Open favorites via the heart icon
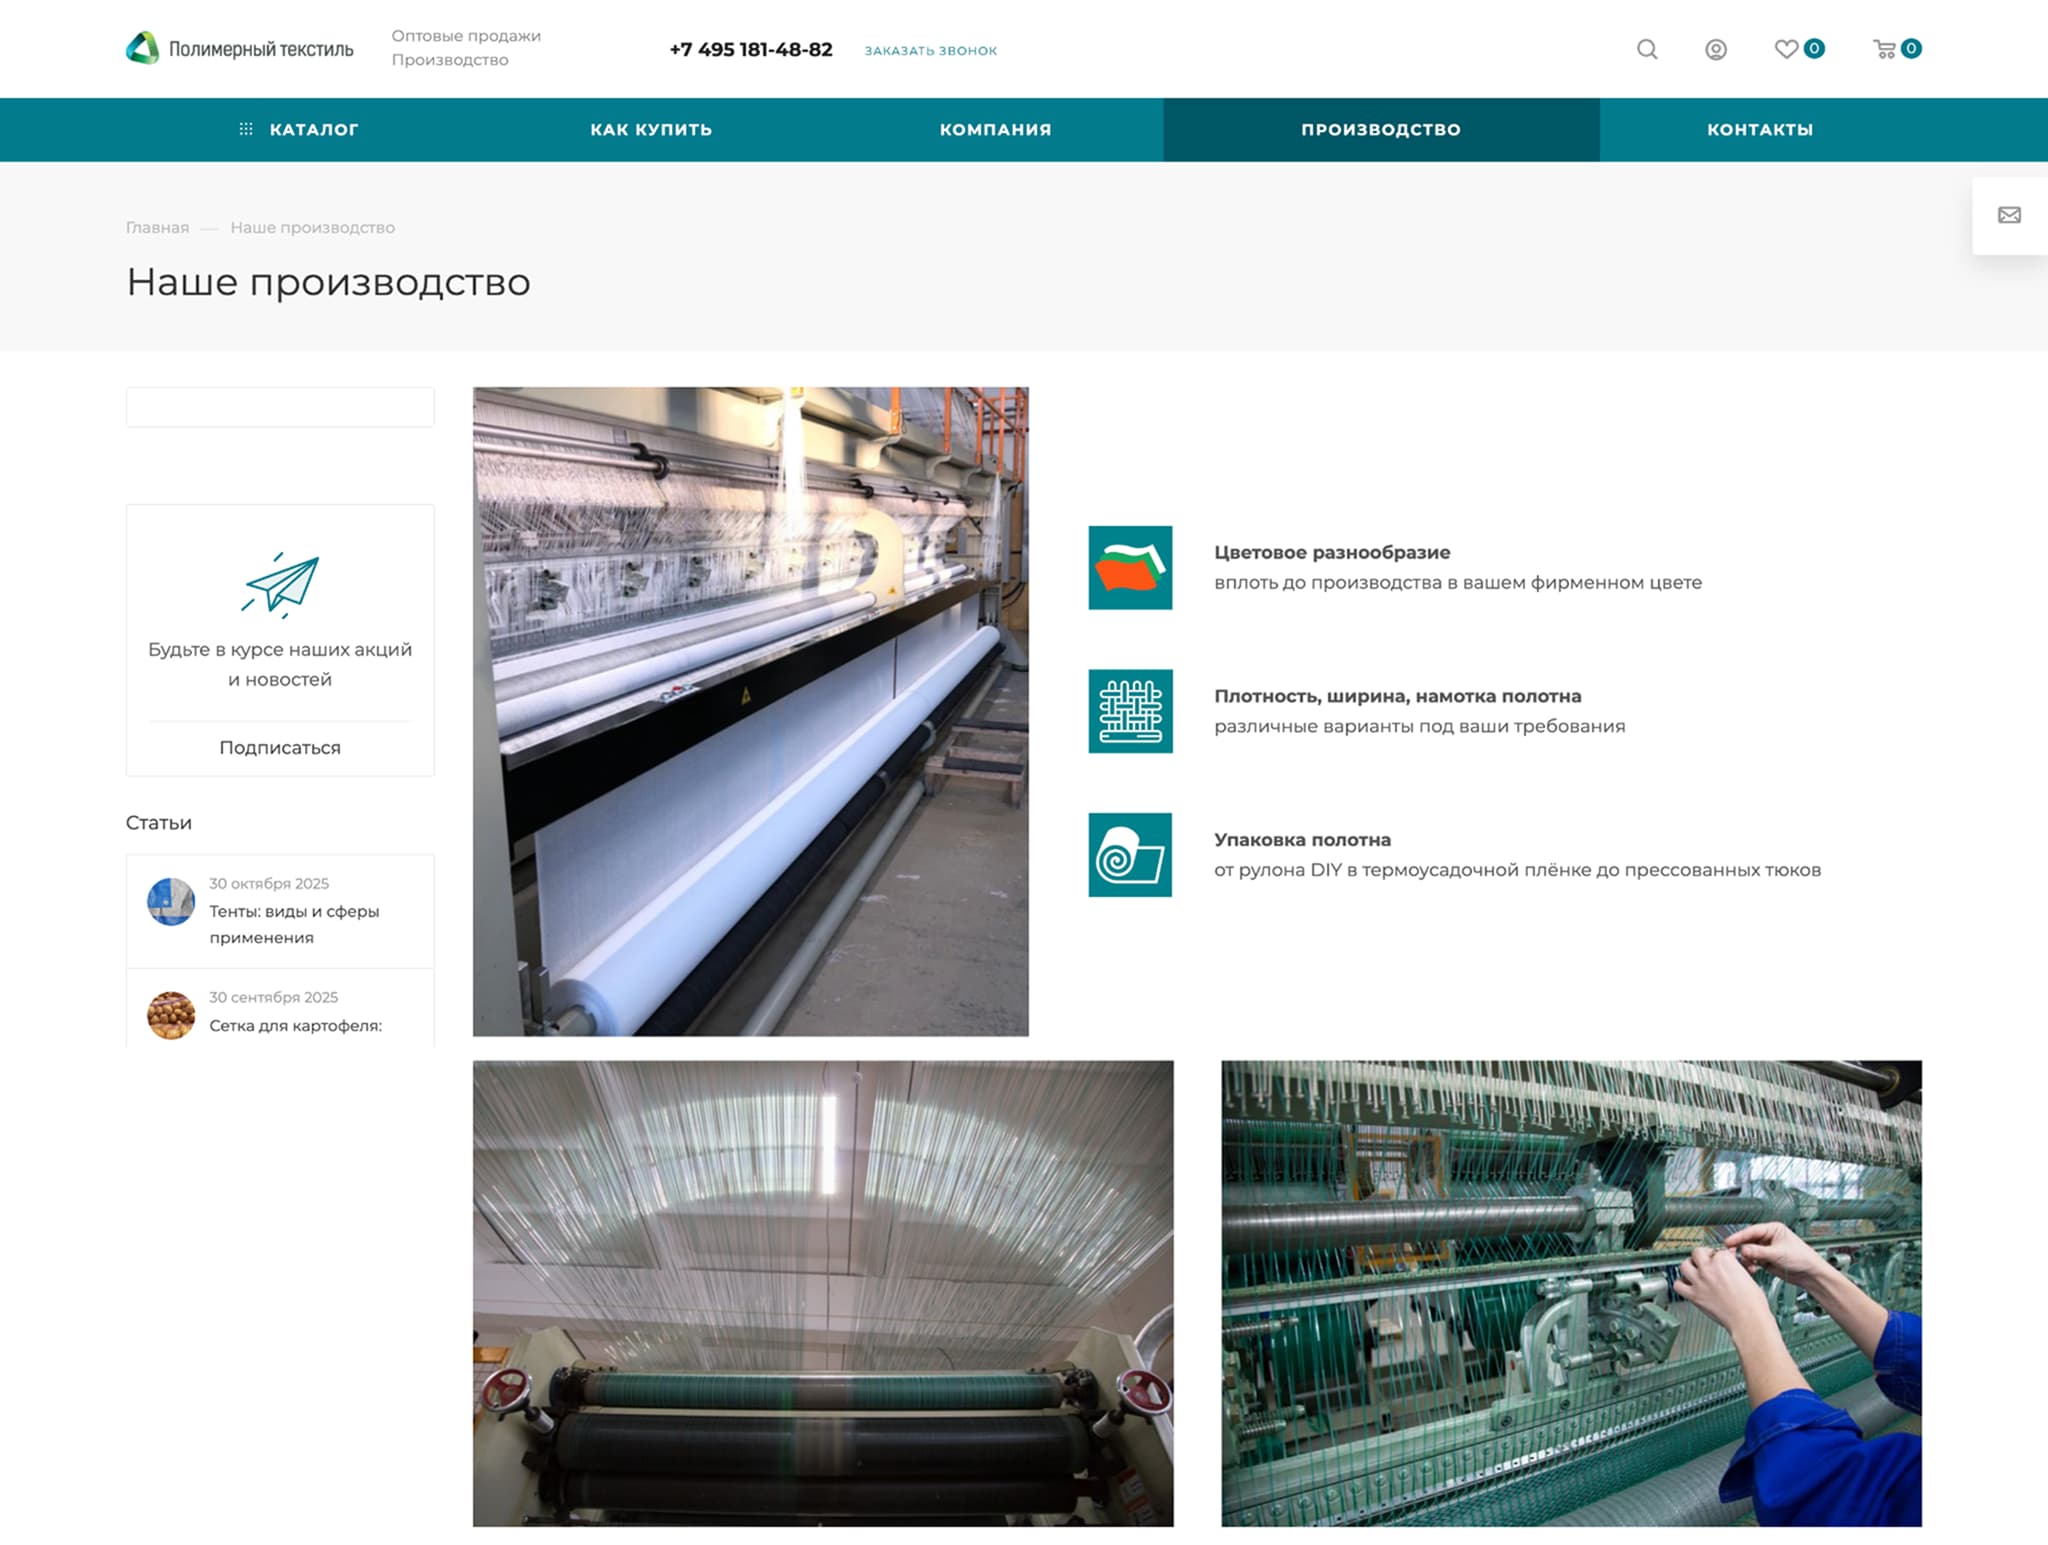 coord(1786,49)
